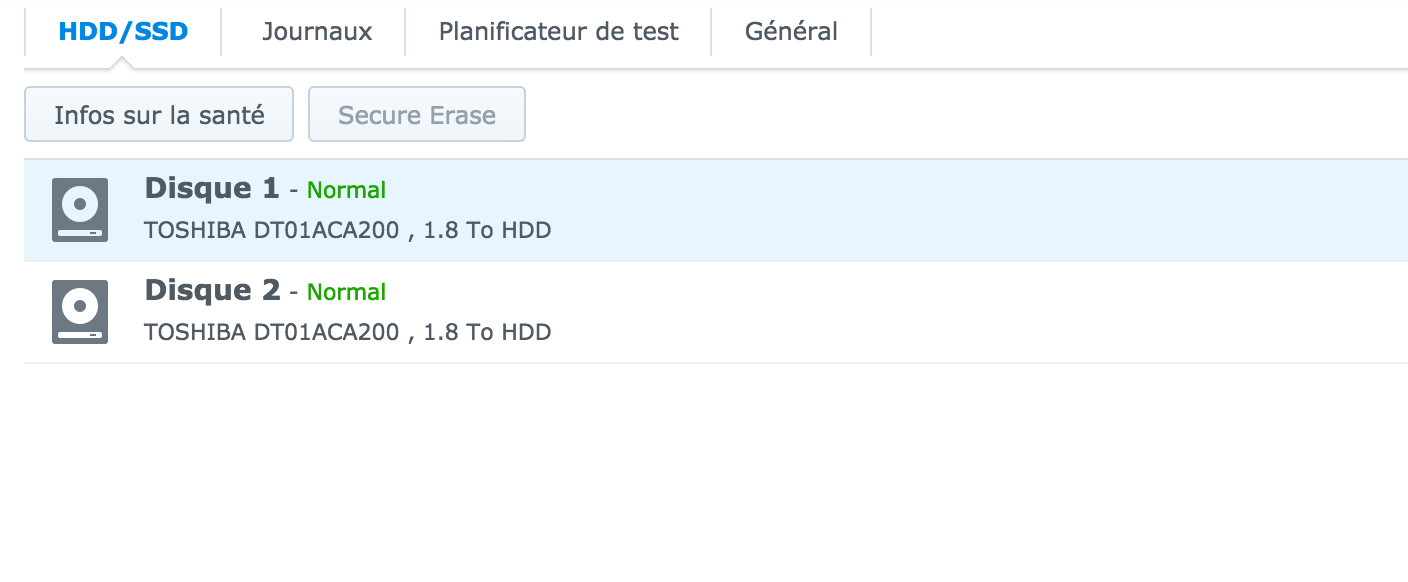Click the Normal status of Disque 2
The height and width of the screenshot is (582, 1408).
(346, 292)
